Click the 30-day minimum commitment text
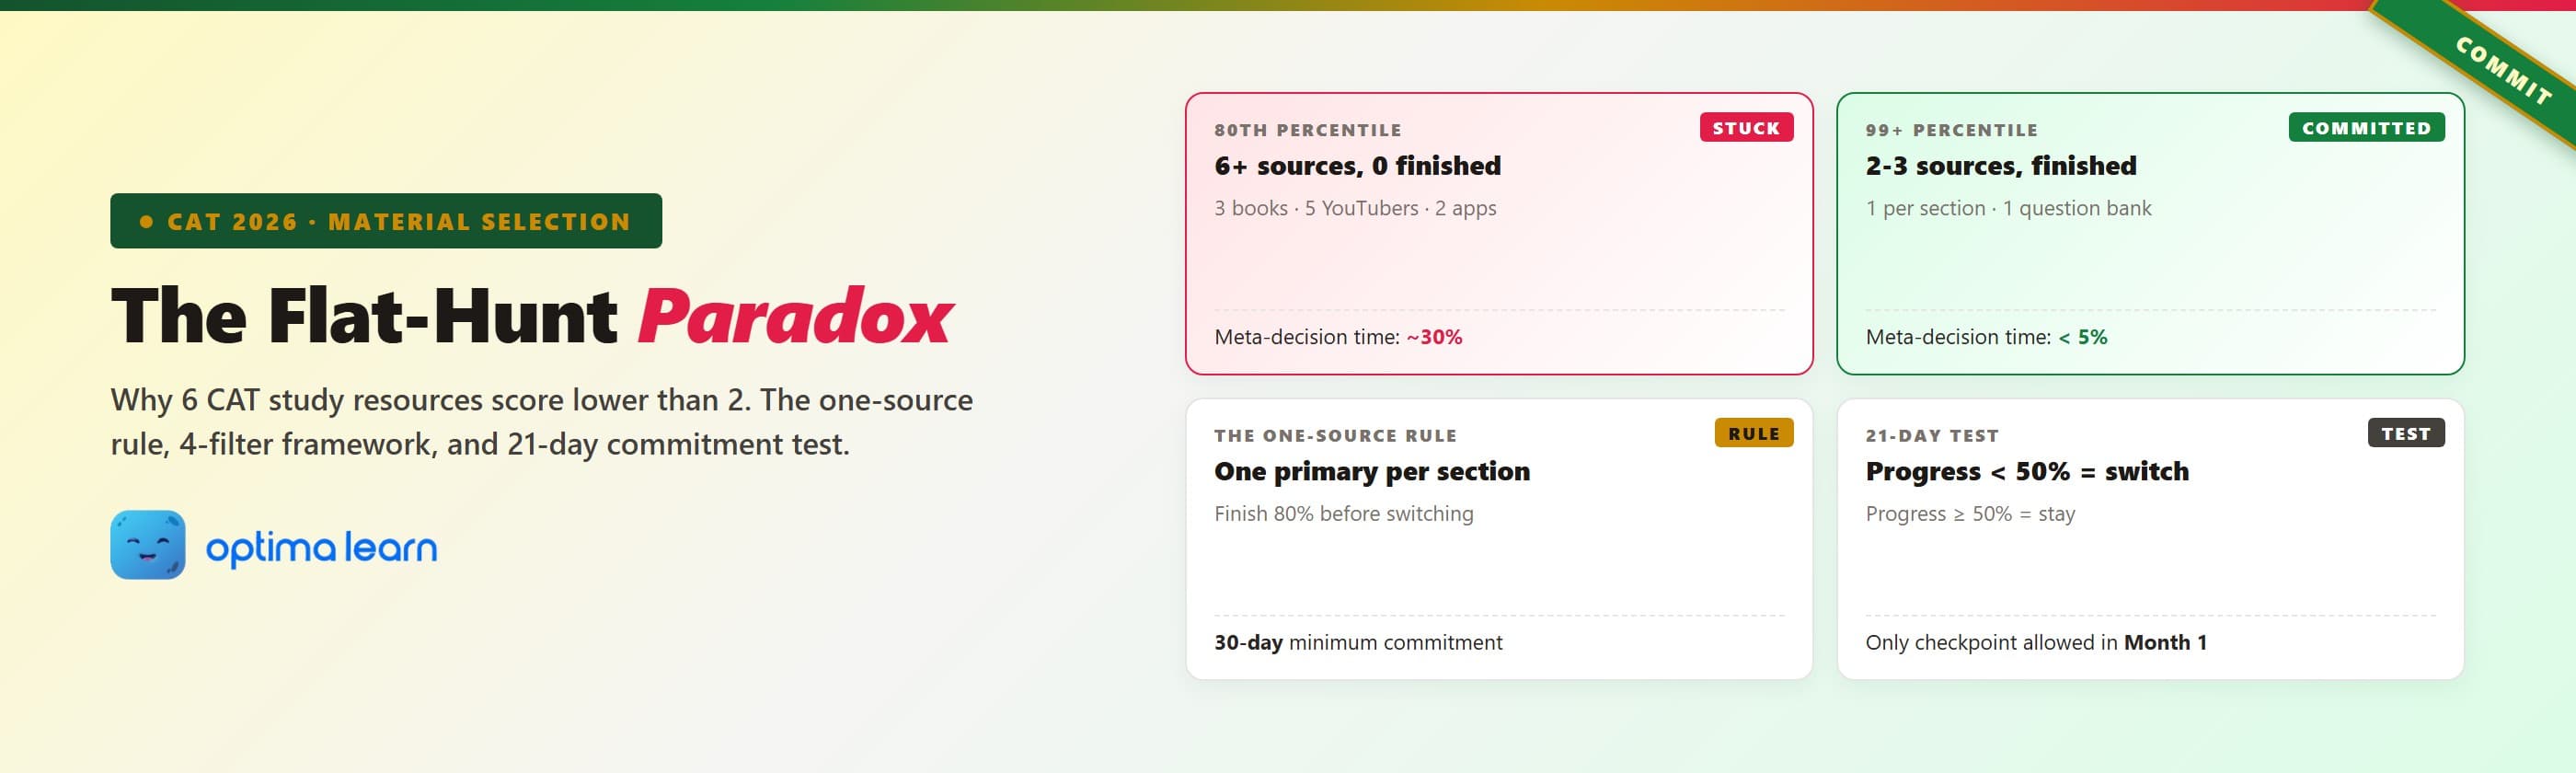Screen dimensions: 2576x773 (x=1357, y=643)
